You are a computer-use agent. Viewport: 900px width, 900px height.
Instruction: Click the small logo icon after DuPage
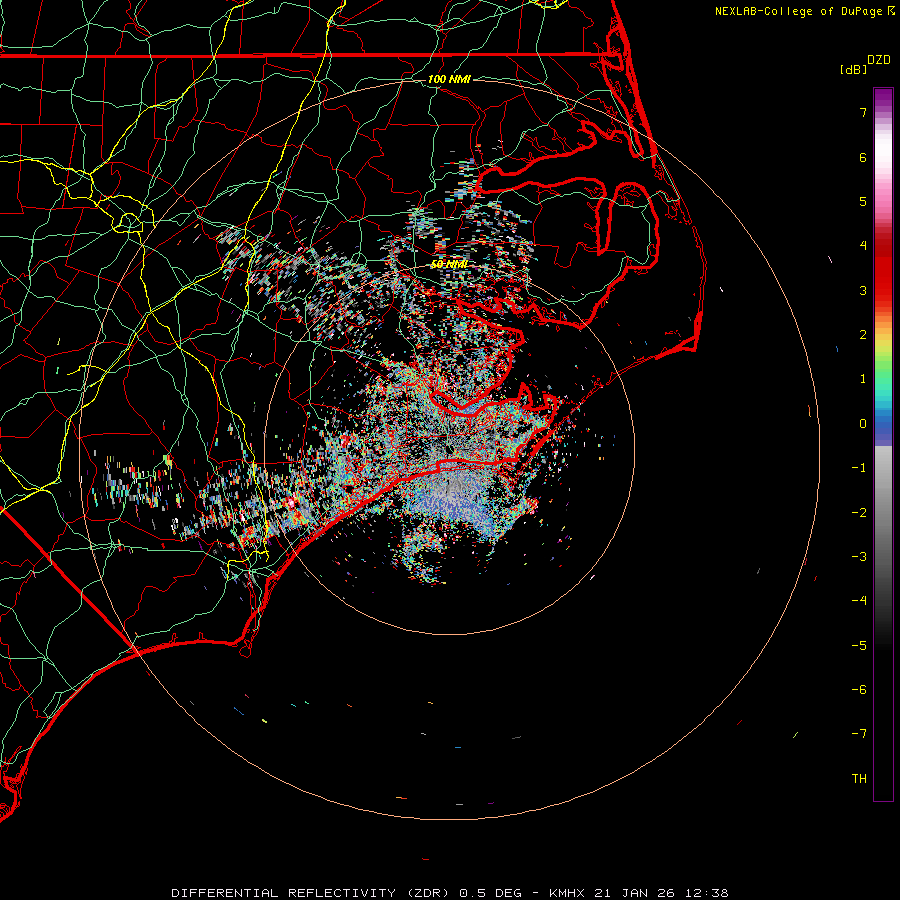[x=891, y=11]
